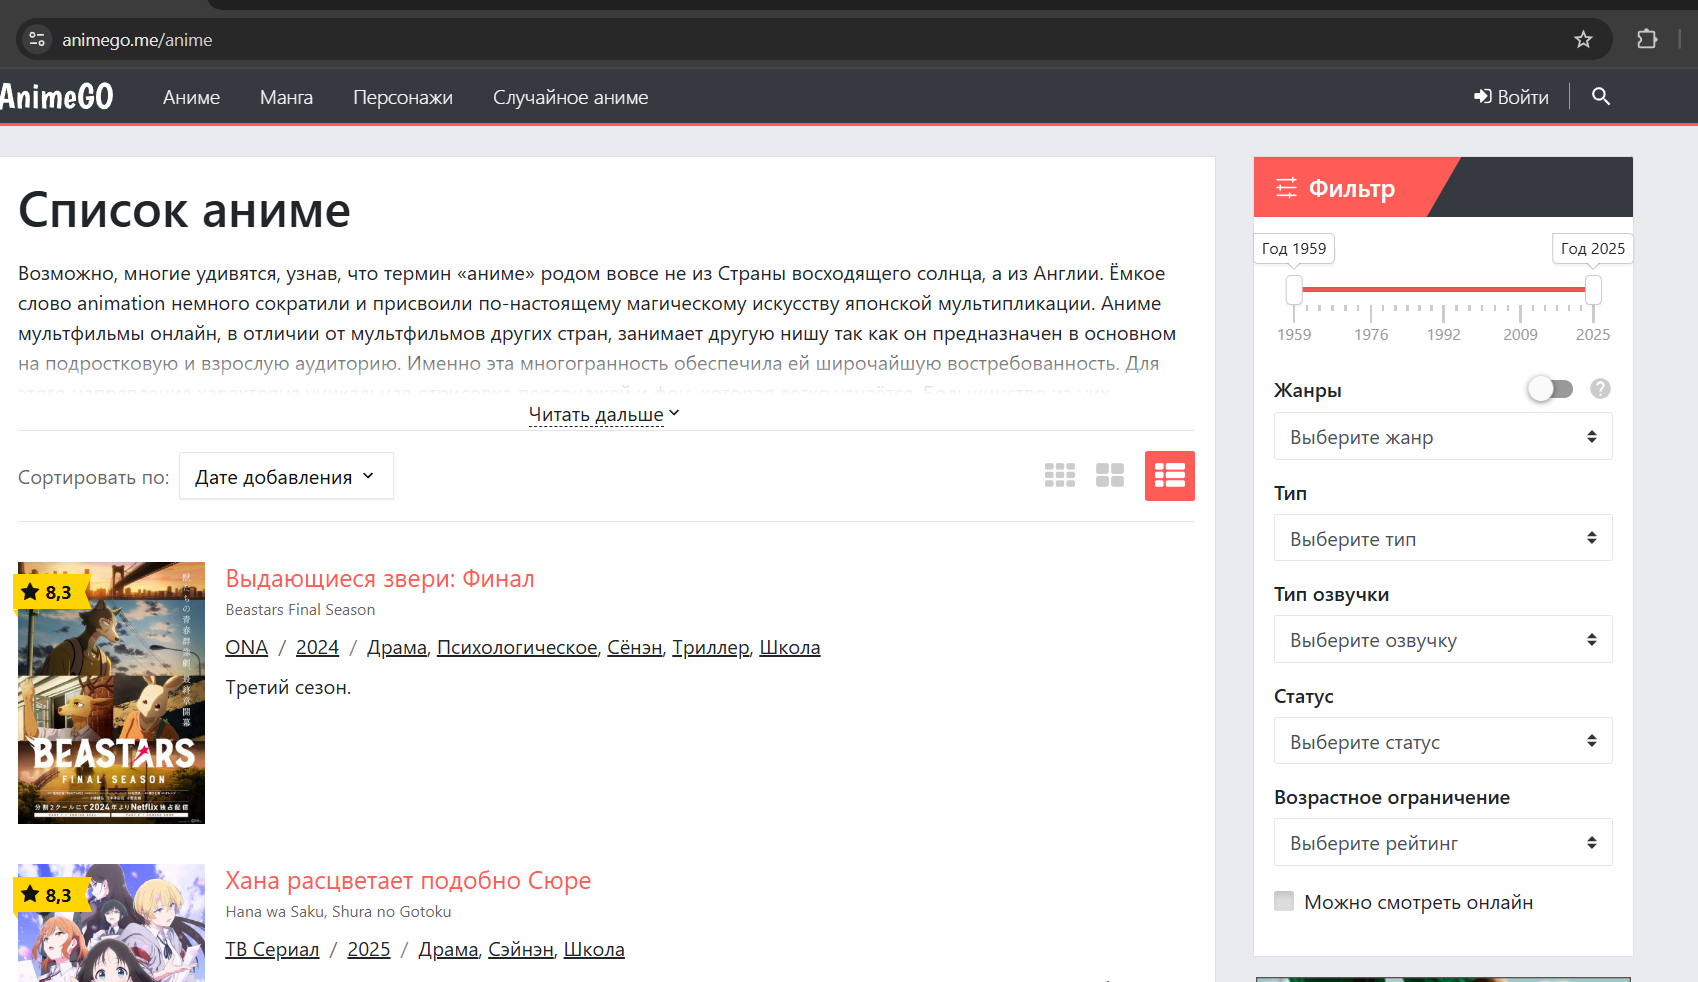Click the right year slider handle (2025)

click(1593, 290)
